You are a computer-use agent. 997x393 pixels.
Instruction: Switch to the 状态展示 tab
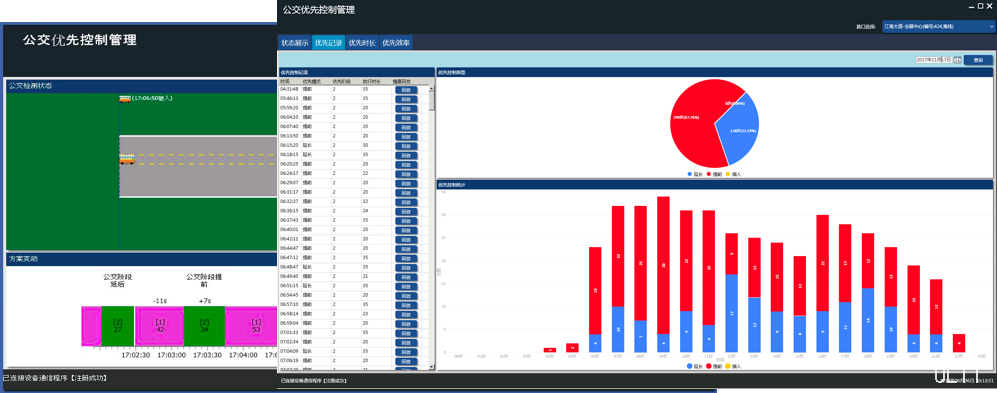[294, 43]
